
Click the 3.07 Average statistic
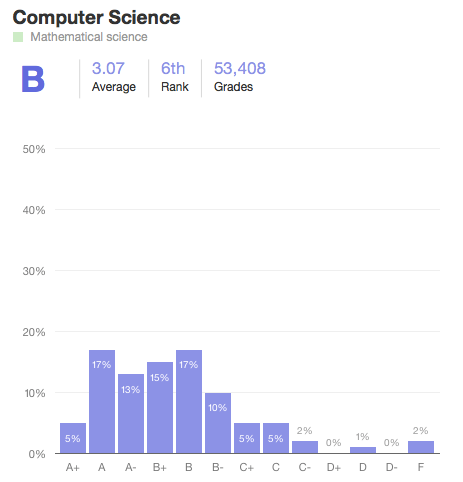(x=114, y=77)
